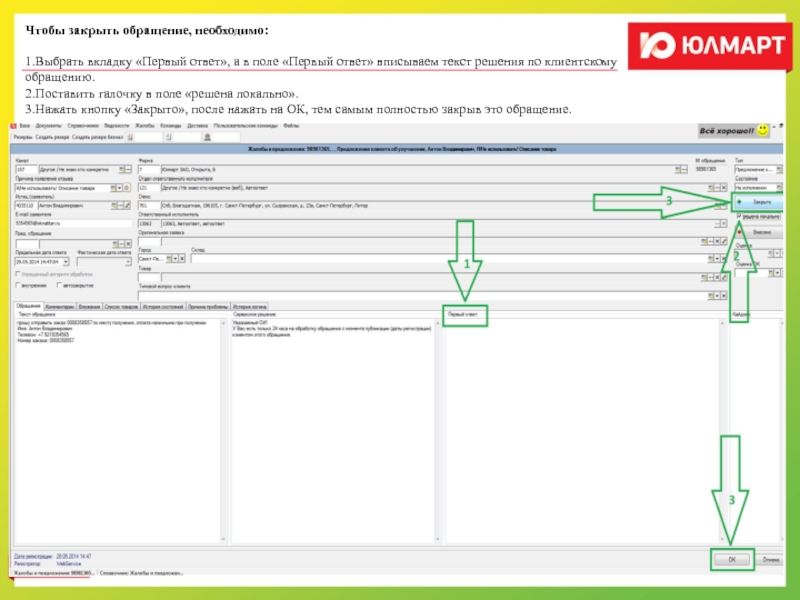Screen dimensions: 800x600
Task: Open the Пользовательские команды menu
Action: [x=245, y=126]
